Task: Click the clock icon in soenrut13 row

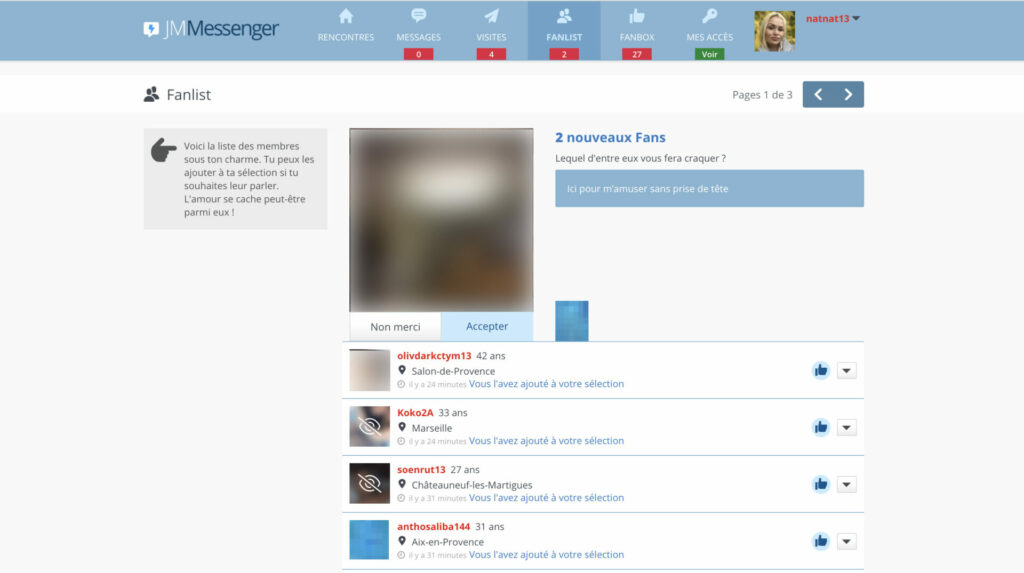Action: pyautogui.click(x=402, y=498)
